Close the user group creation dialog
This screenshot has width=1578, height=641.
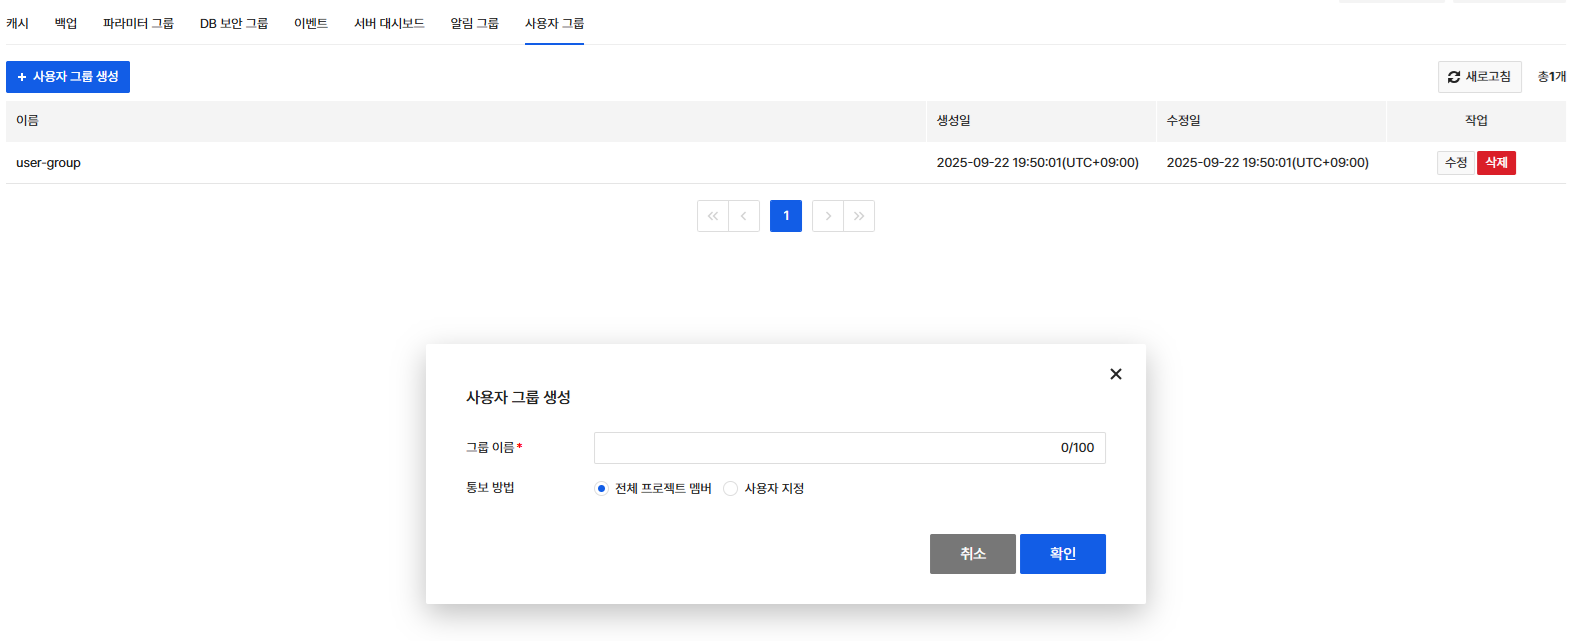click(1115, 374)
